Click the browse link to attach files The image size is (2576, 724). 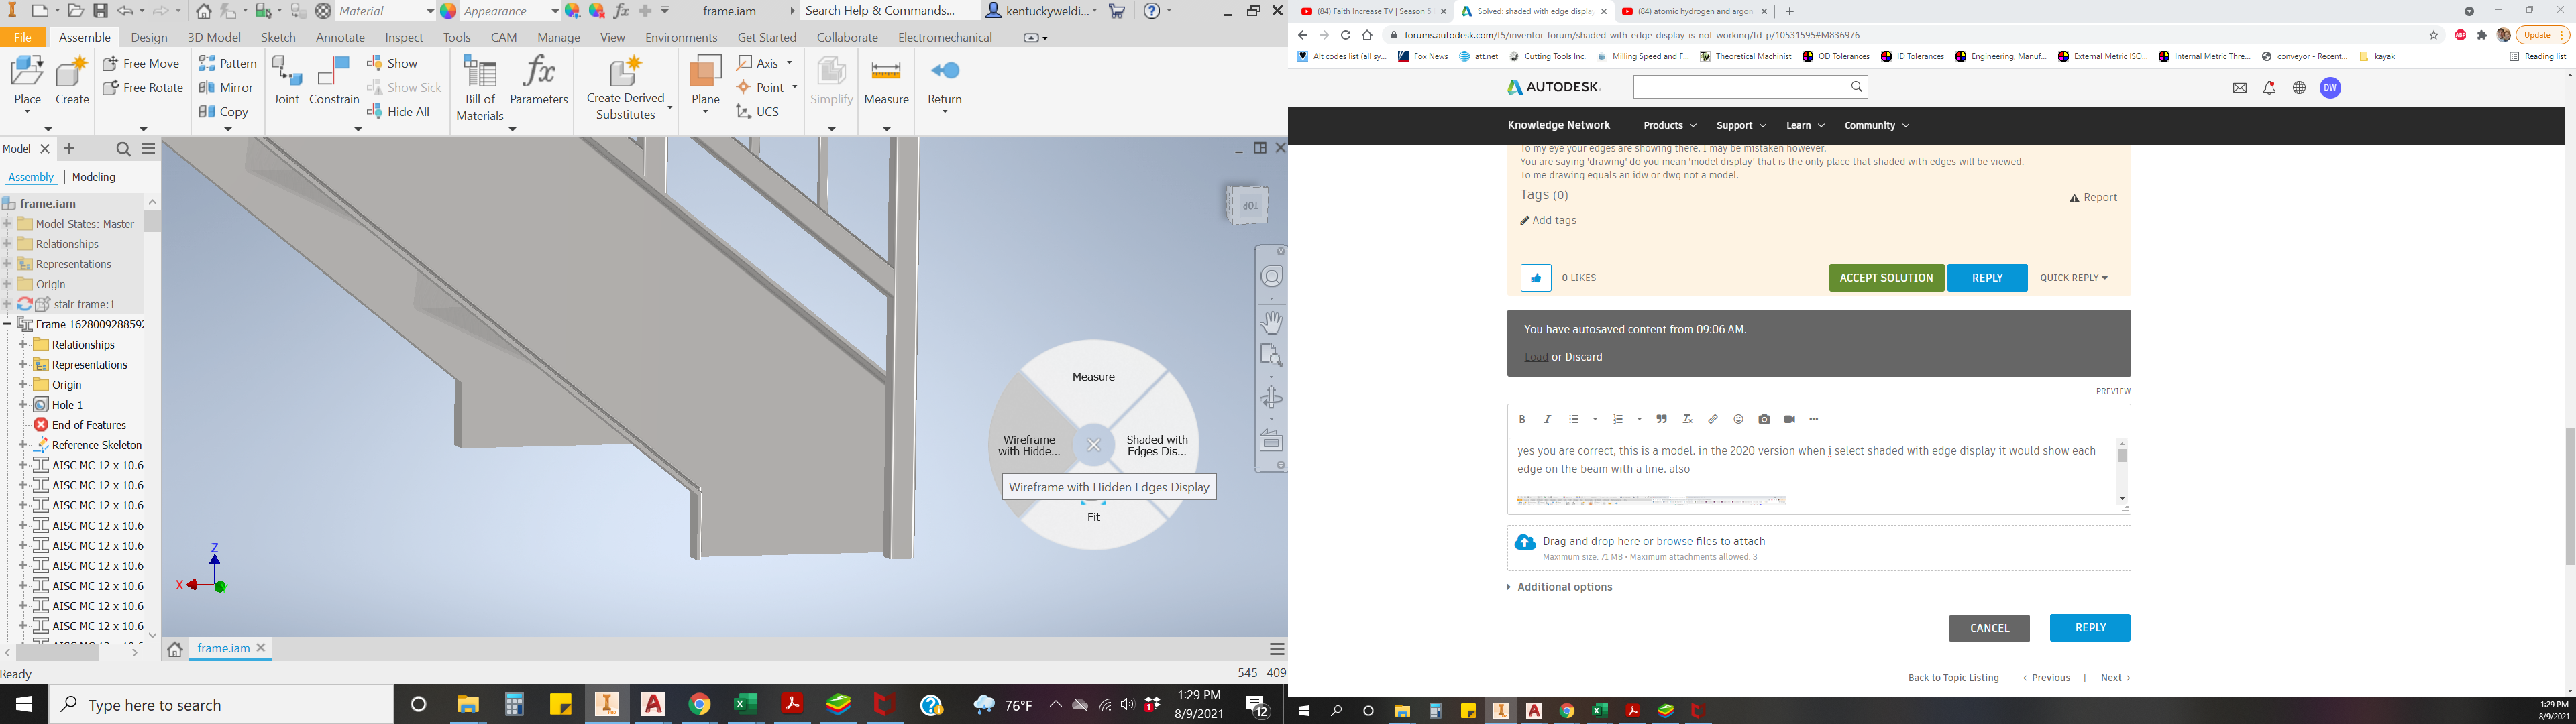pos(1674,541)
